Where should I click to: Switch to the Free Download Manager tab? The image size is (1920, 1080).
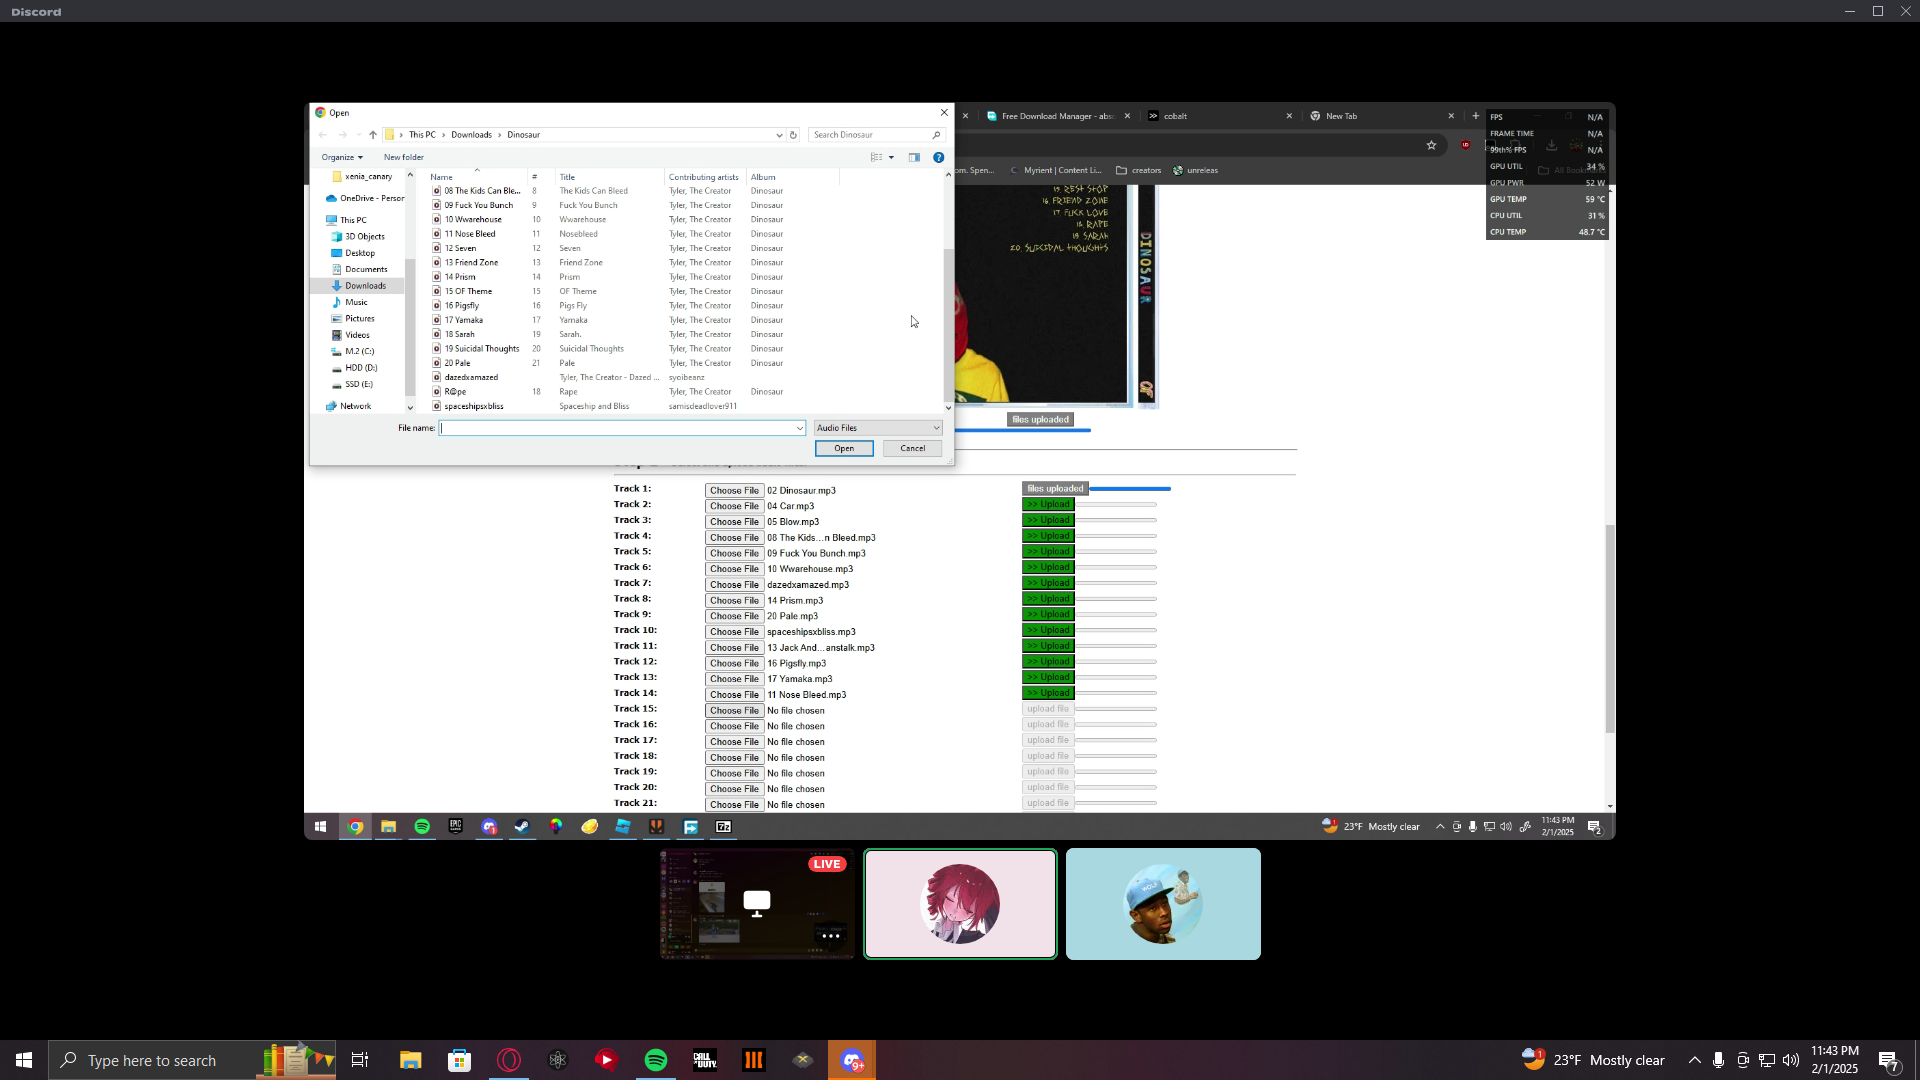point(1056,116)
